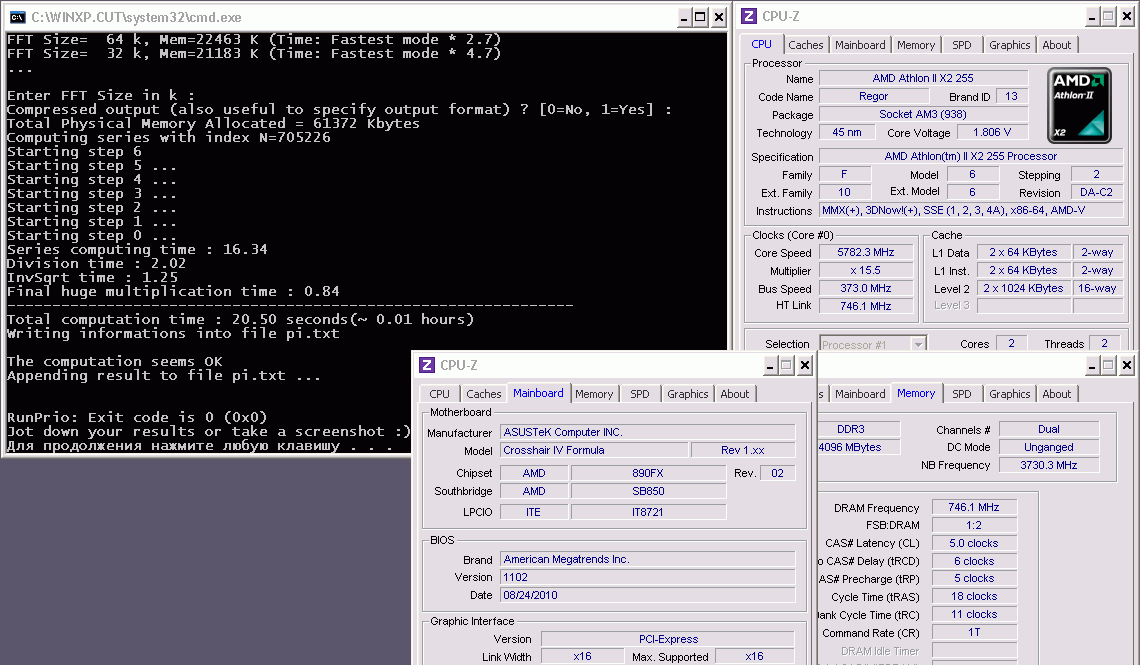Close the CPU-Z window showing the Memory tab
The height and width of the screenshot is (665, 1140).
point(1126,366)
